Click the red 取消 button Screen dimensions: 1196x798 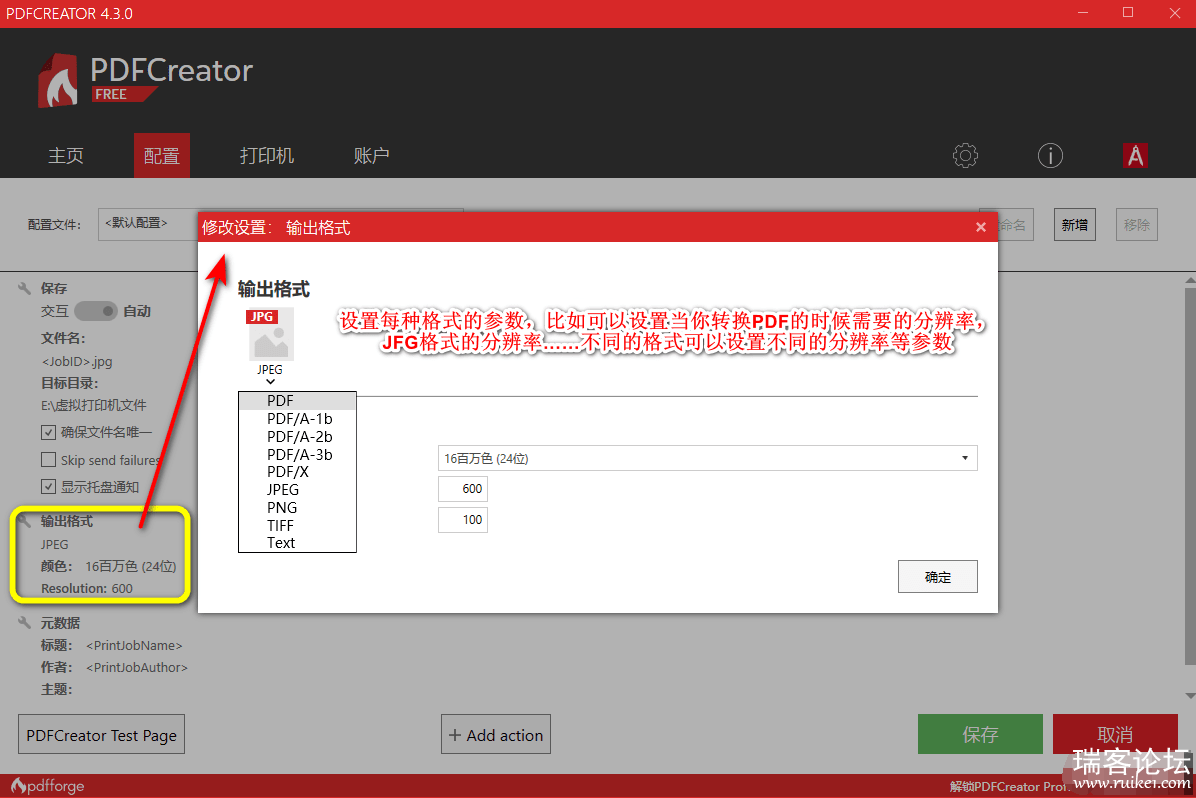pyautogui.click(x=1115, y=734)
